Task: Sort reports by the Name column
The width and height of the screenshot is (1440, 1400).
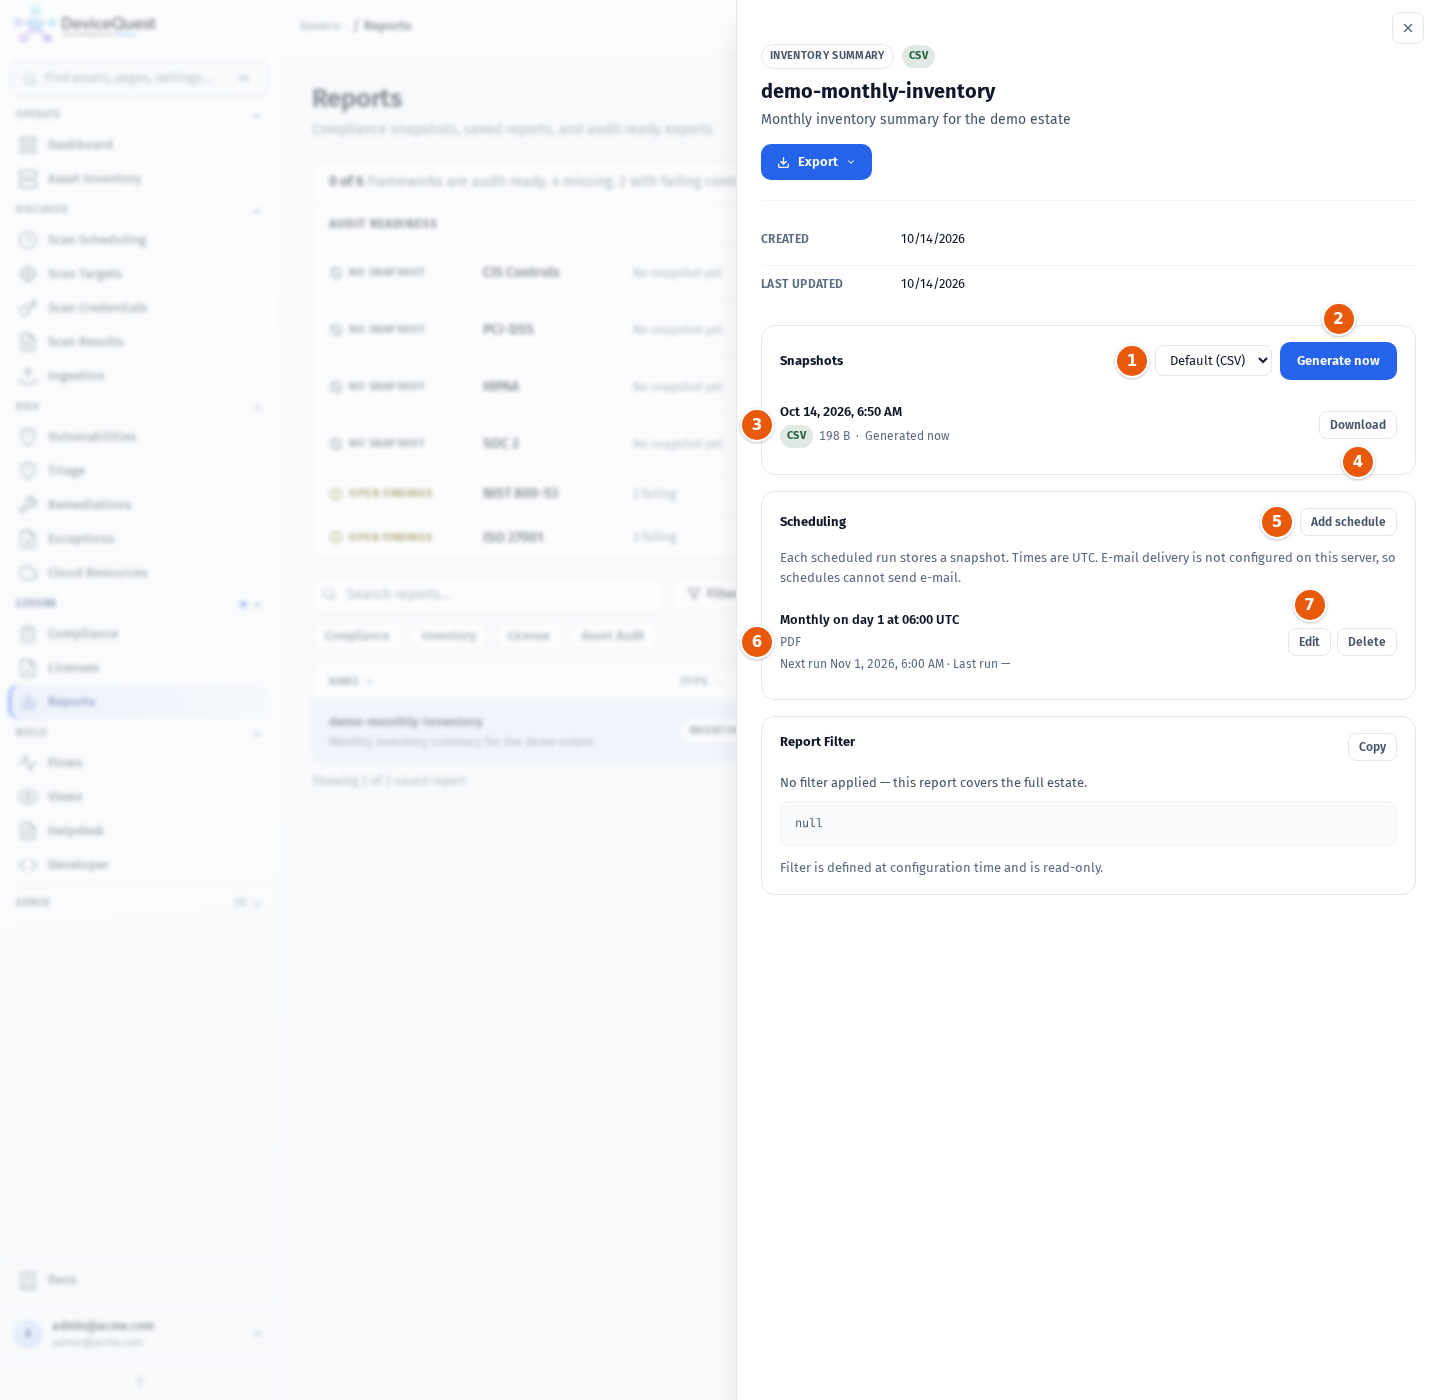Action: click(x=350, y=681)
